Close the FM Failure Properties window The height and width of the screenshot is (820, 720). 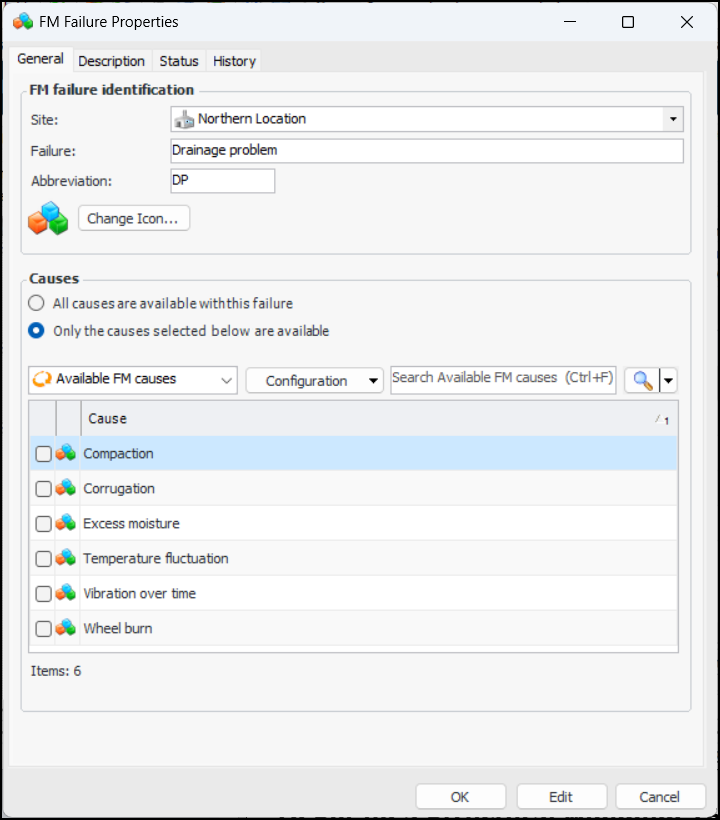687,22
